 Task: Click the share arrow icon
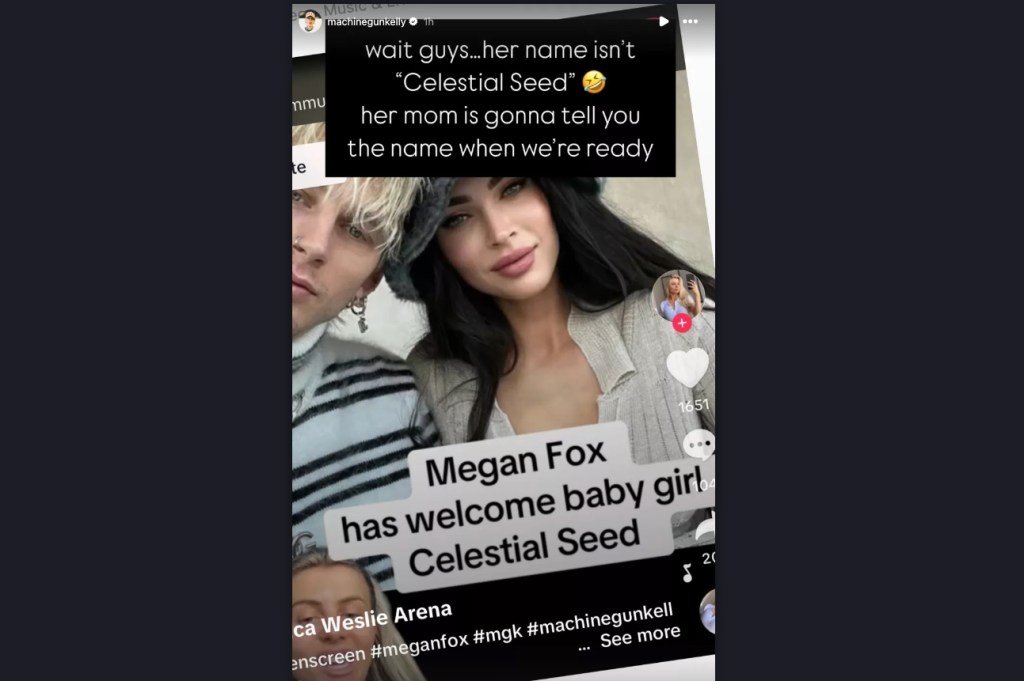click(x=704, y=526)
